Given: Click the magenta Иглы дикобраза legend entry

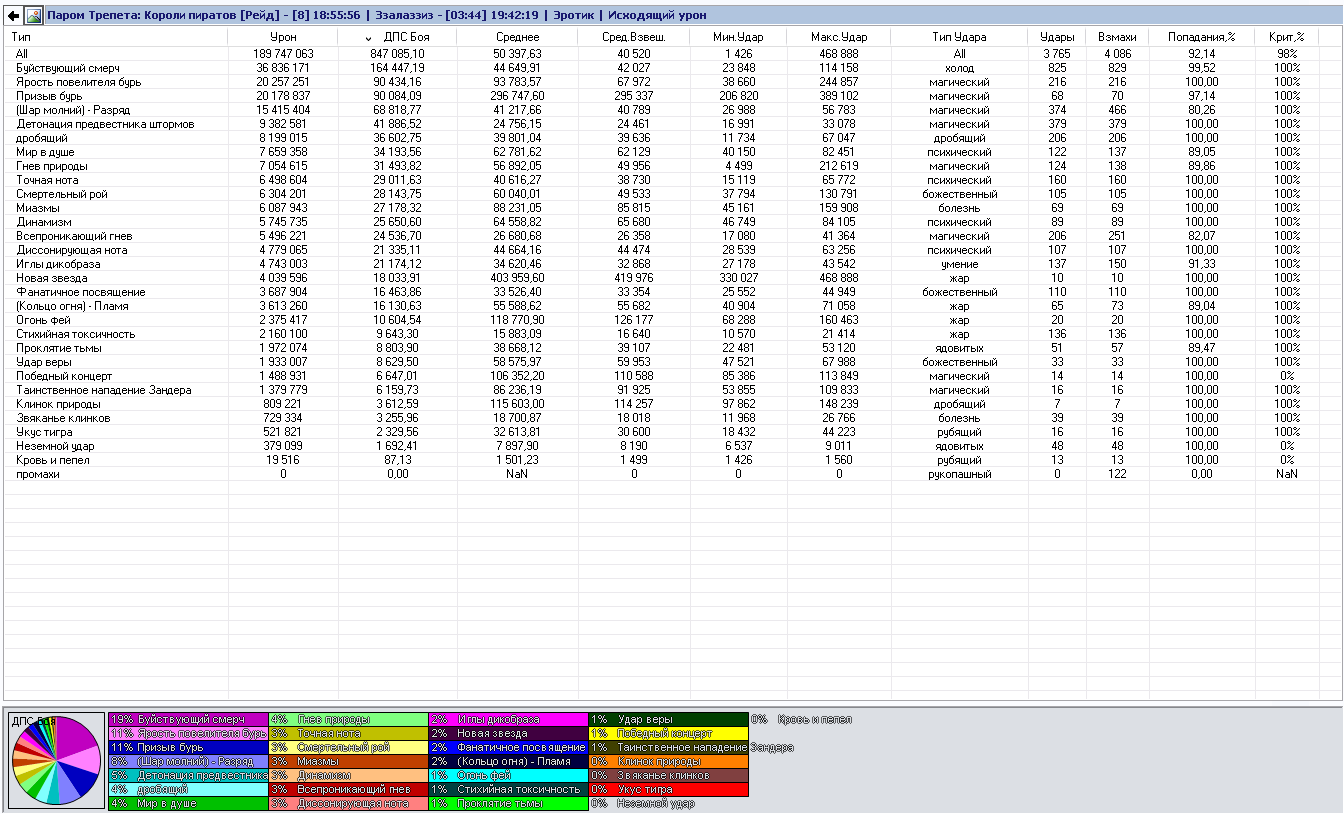Looking at the screenshot, I should (x=508, y=719).
